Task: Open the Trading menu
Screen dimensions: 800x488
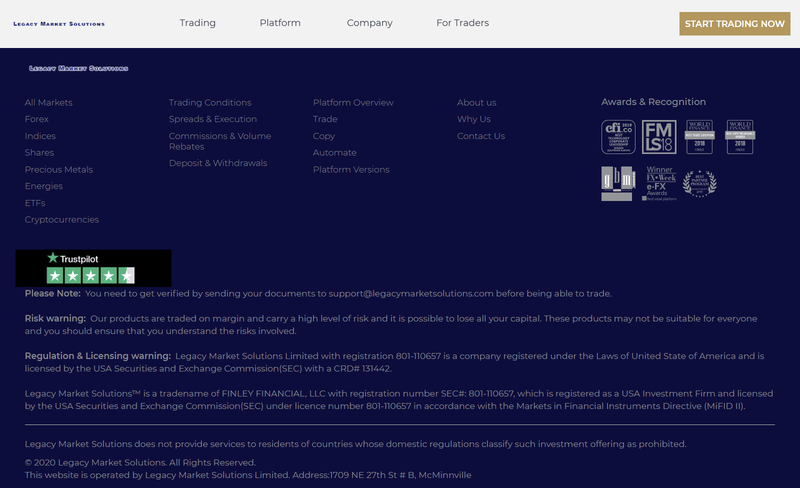Action: click(197, 23)
